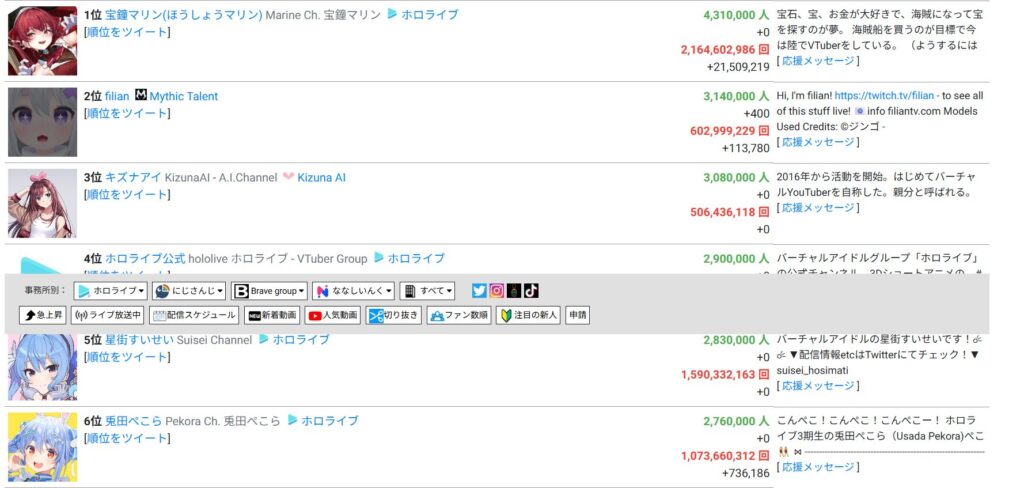Click 宝鐘マリン channel thumbnail
1024x488 pixels.
tap(42, 41)
